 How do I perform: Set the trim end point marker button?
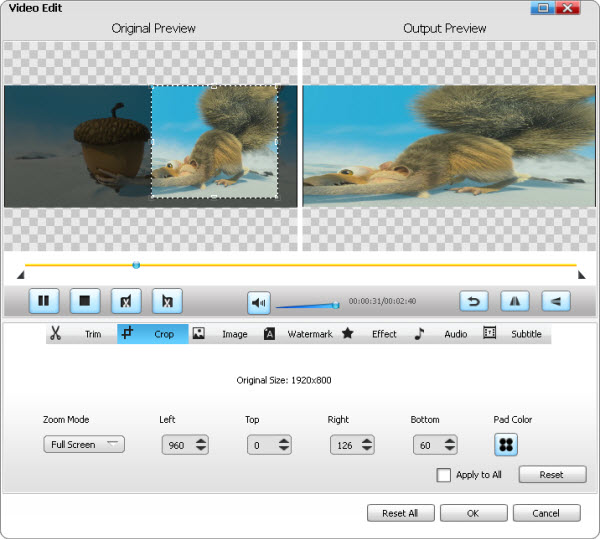click(167, 301)
